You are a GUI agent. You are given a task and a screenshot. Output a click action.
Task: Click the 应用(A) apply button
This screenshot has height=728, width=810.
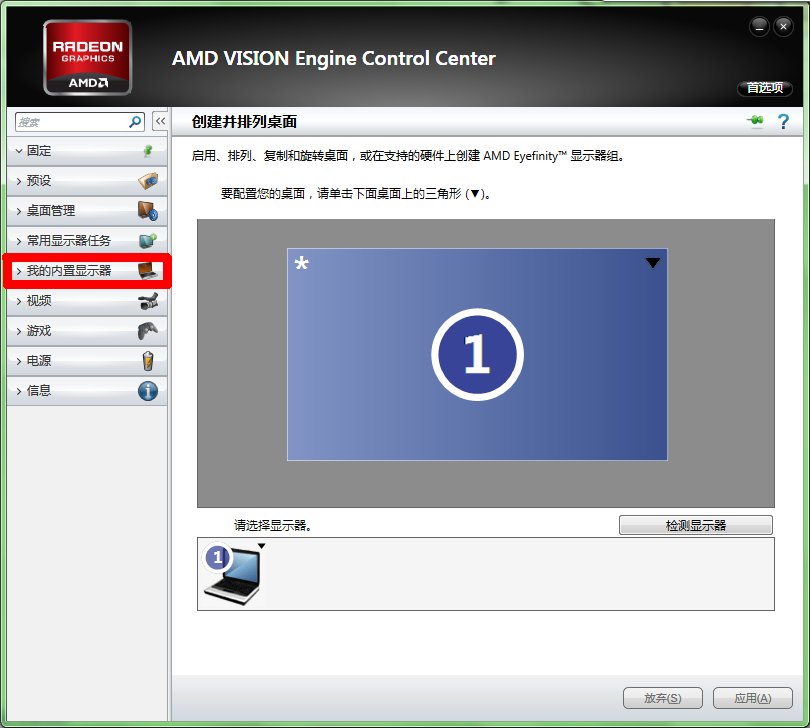click(752, 698)
